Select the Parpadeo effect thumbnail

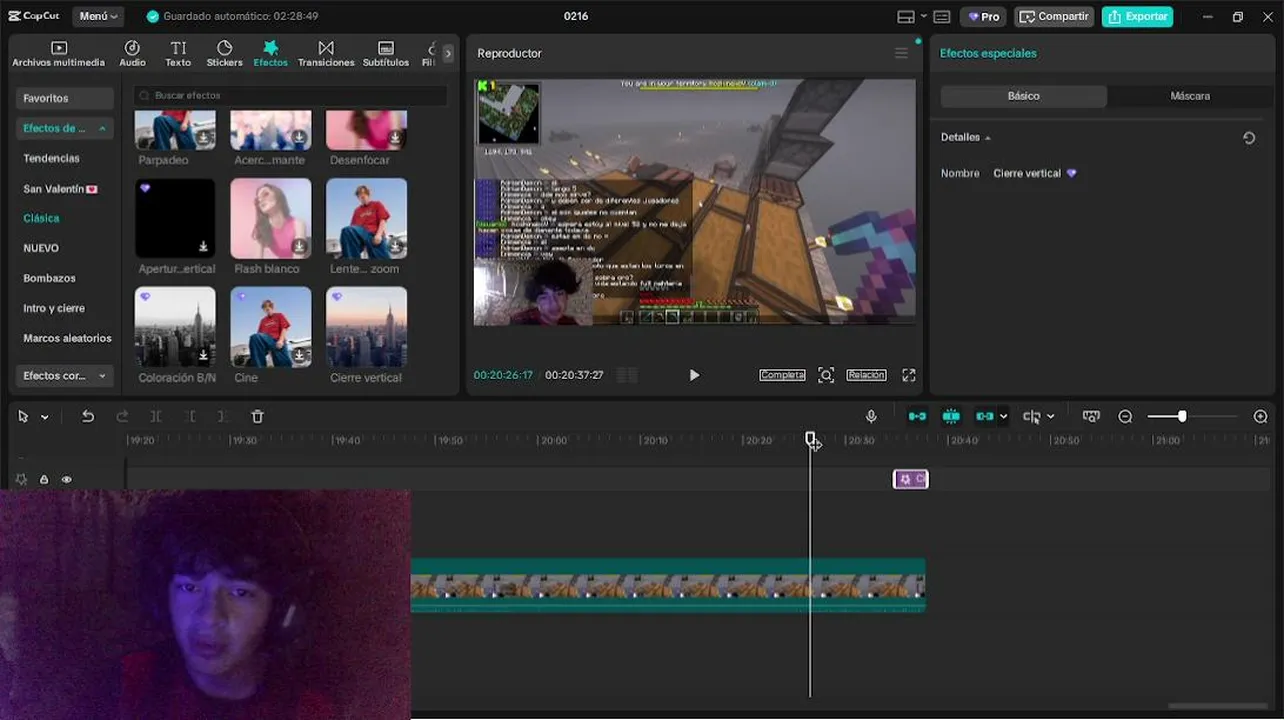coord(175,130)
